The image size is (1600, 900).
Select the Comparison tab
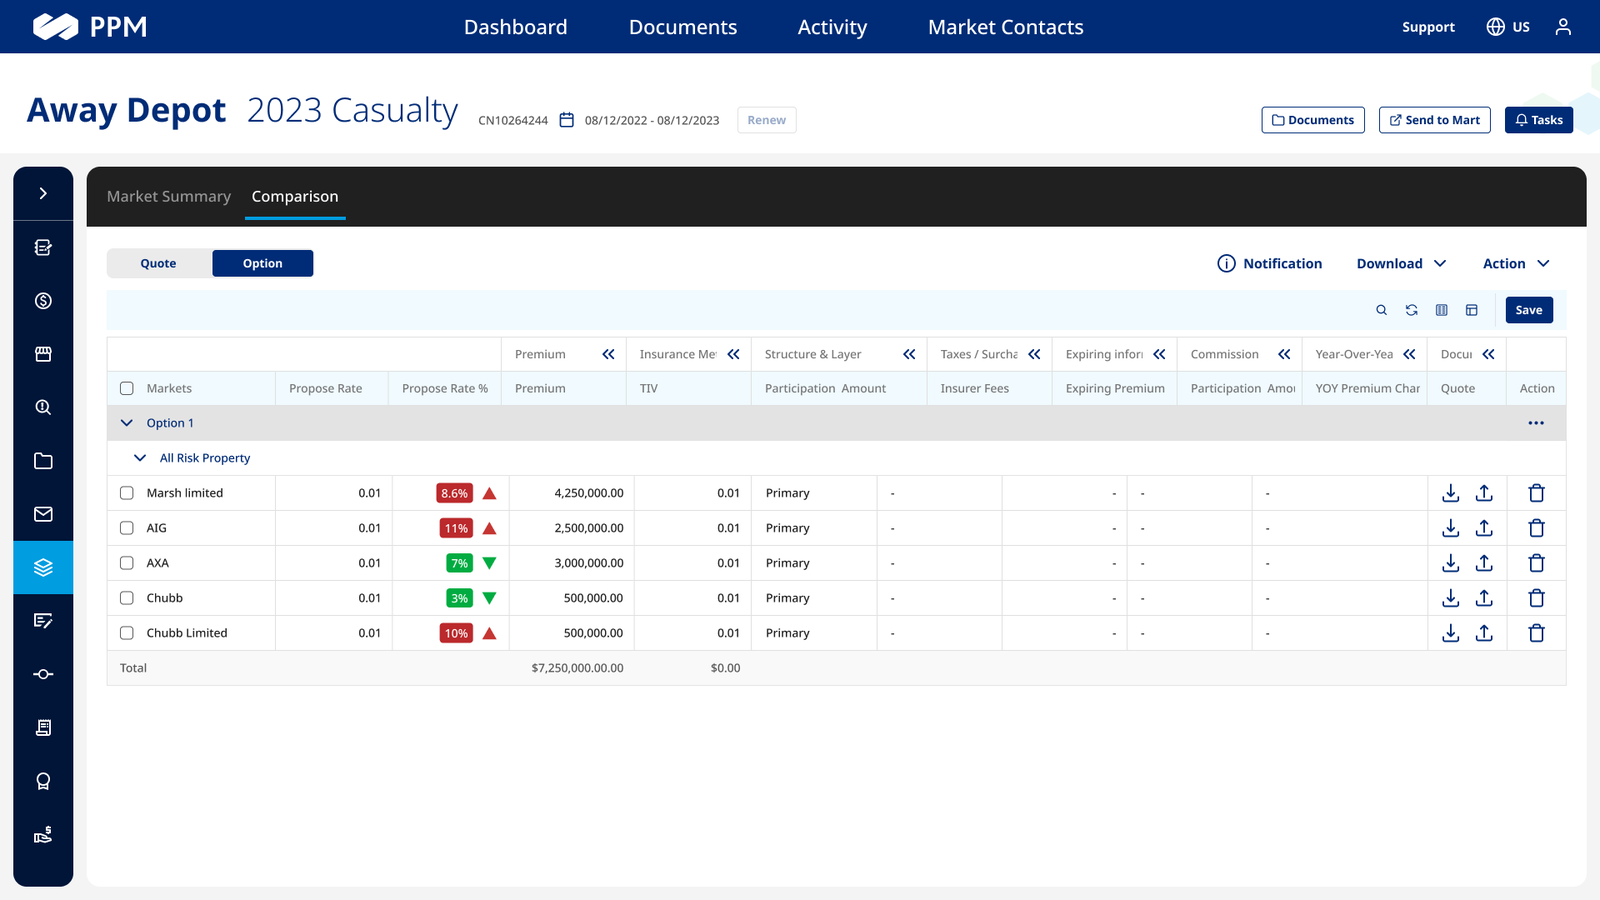coord(295,196)
